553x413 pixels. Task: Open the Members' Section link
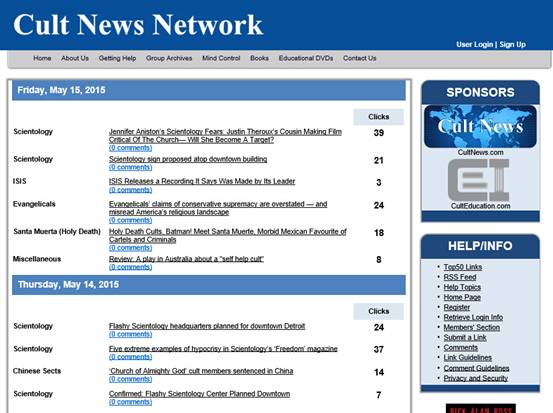coord(472,327)
